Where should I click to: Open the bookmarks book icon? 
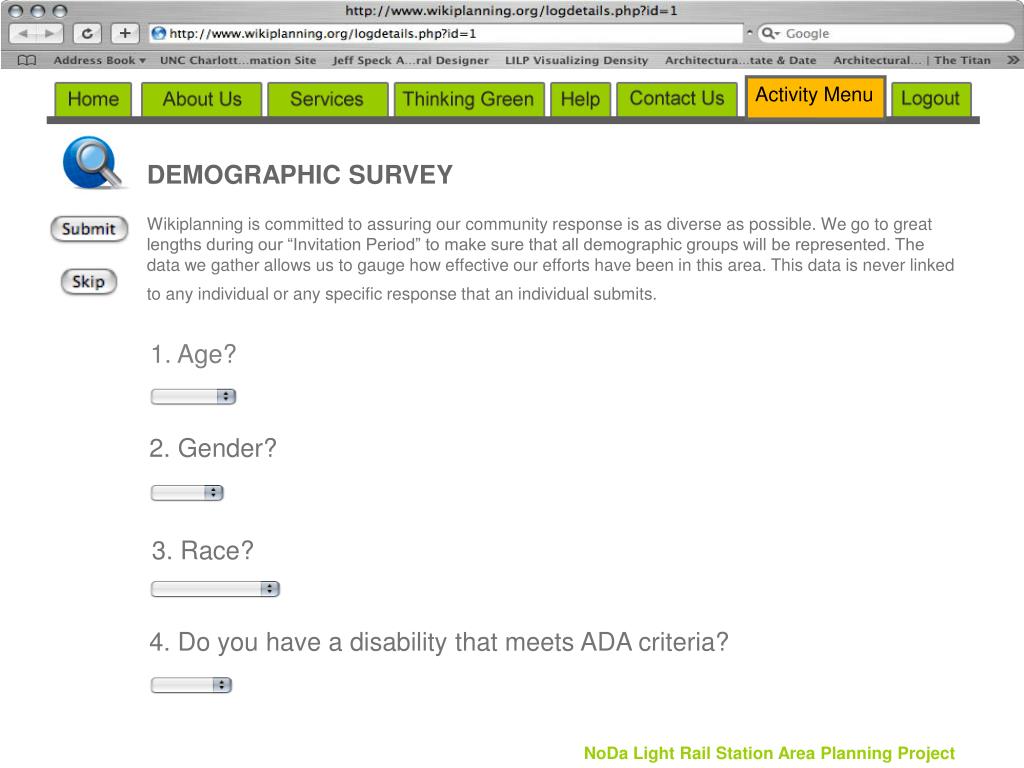[x=27, y=60]
